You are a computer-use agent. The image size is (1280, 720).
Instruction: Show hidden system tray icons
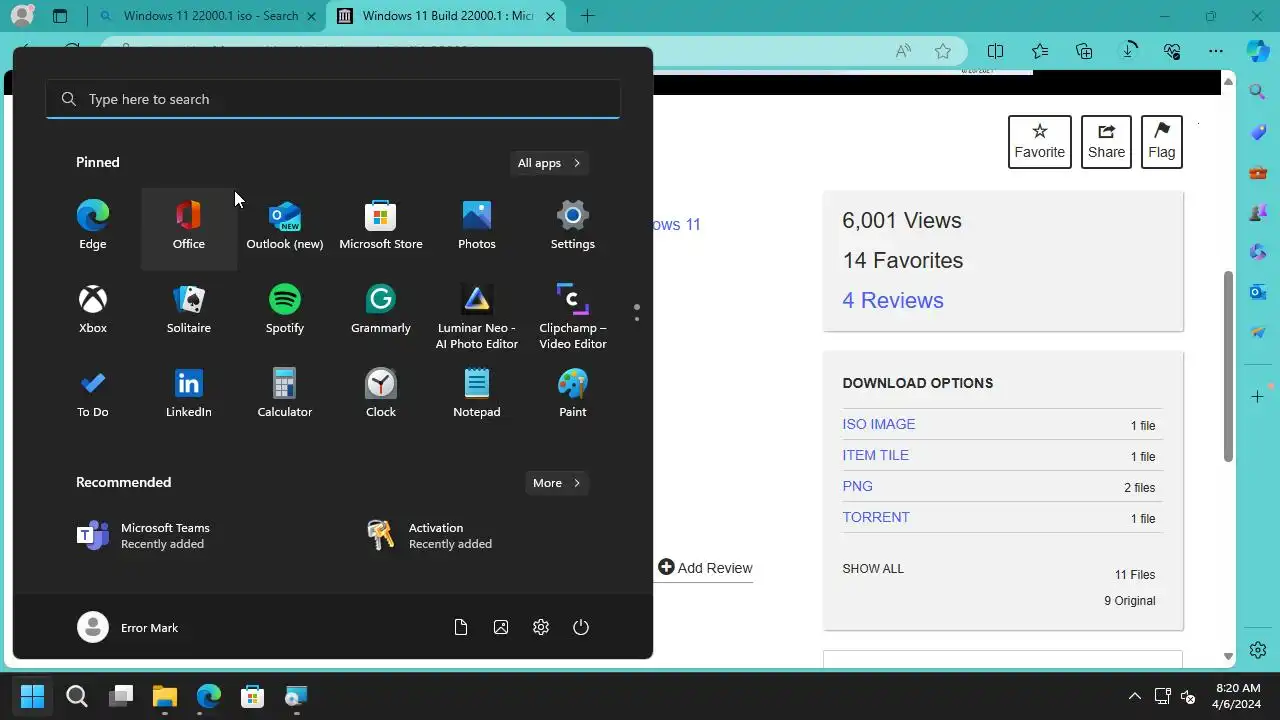[1134, 696]
